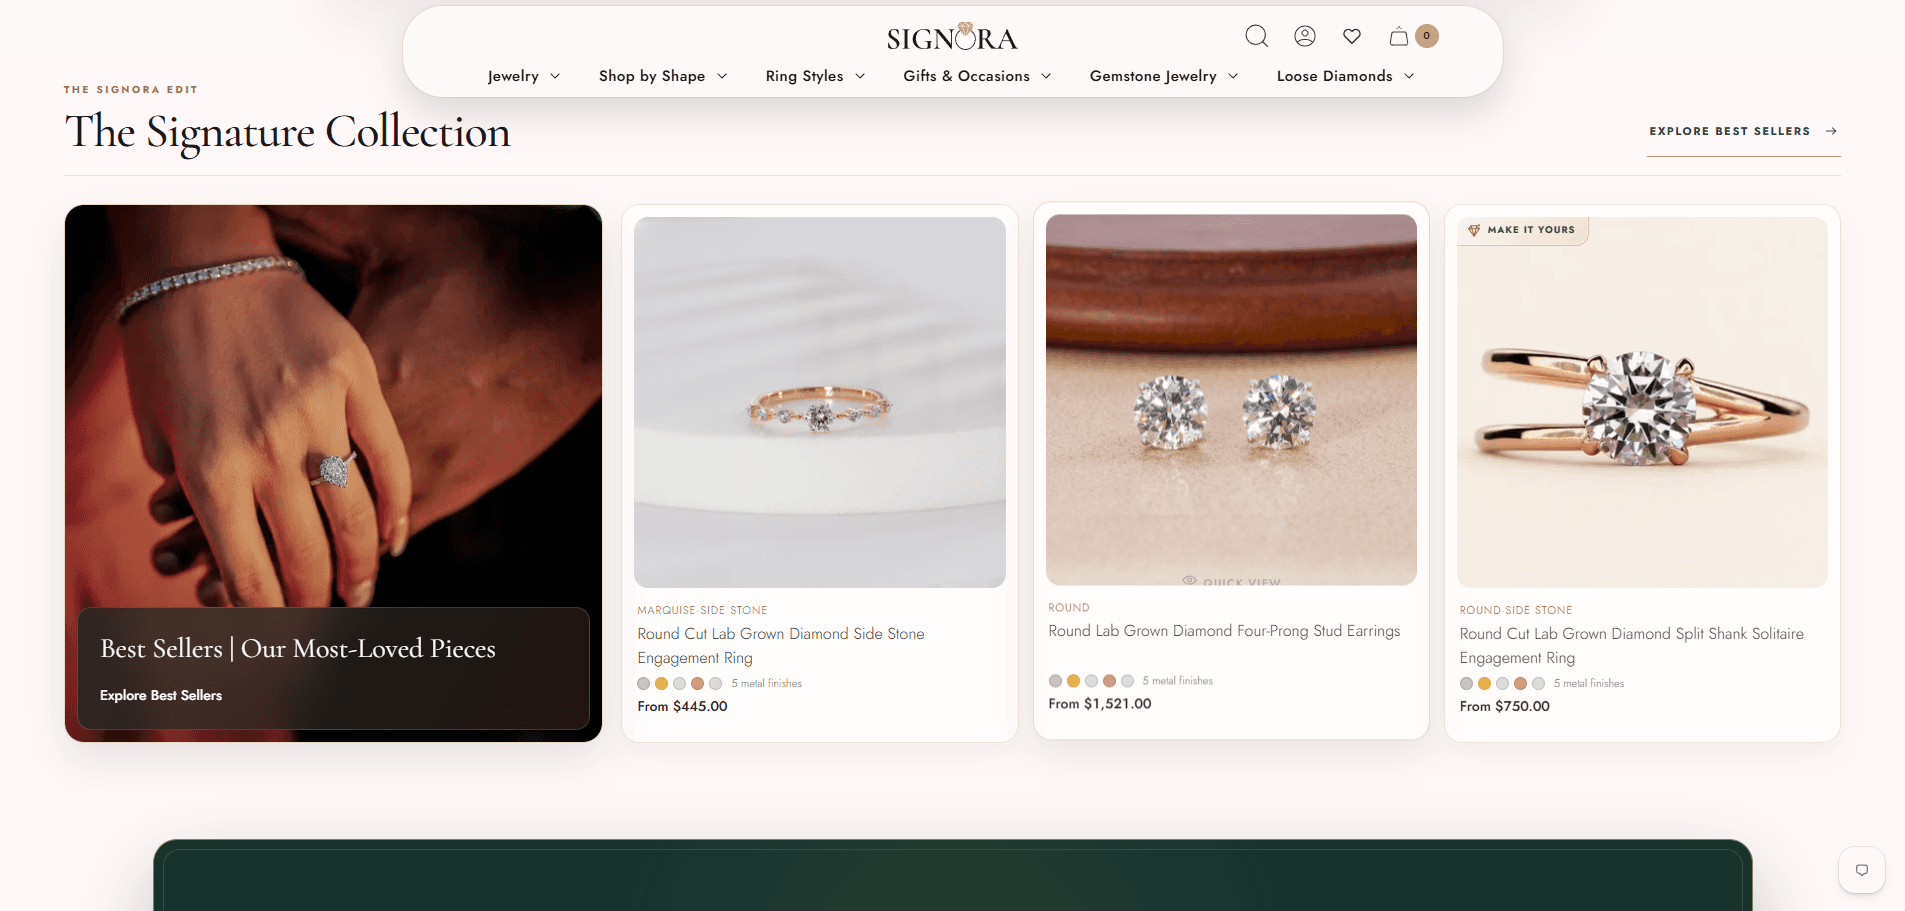The width and height of the screenshot is (1905, 911).
Task: Open Gemstone Jewelry menu
Action: coord(1164,76)
